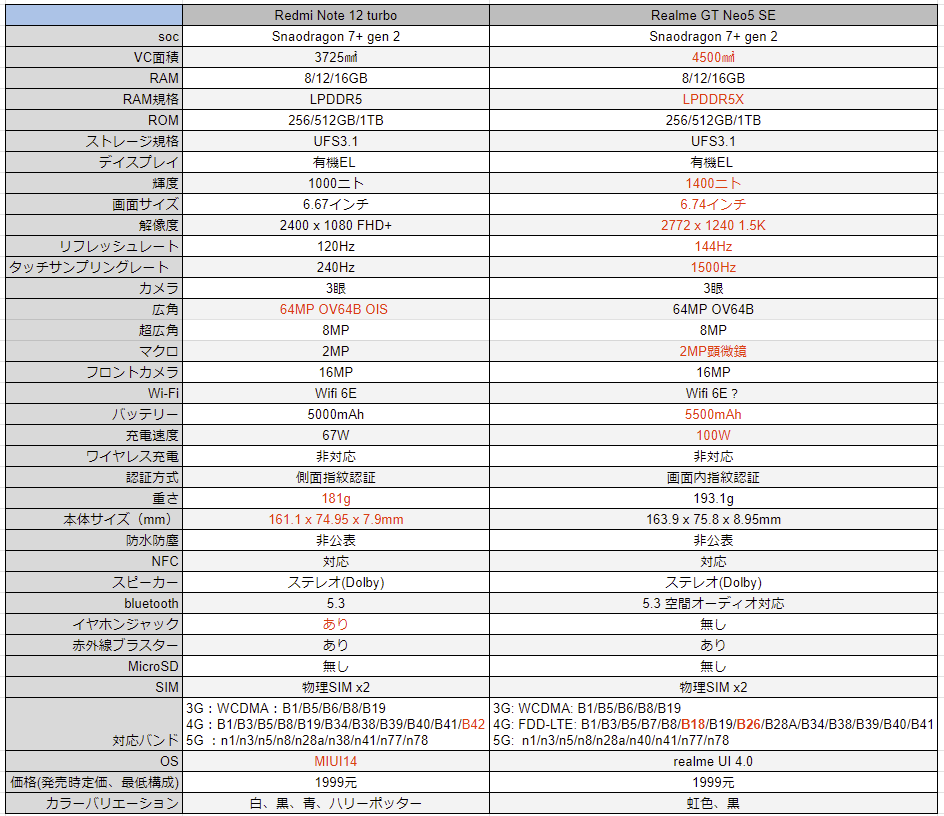Click the 'RAM規格' row label

click(94, 99)
